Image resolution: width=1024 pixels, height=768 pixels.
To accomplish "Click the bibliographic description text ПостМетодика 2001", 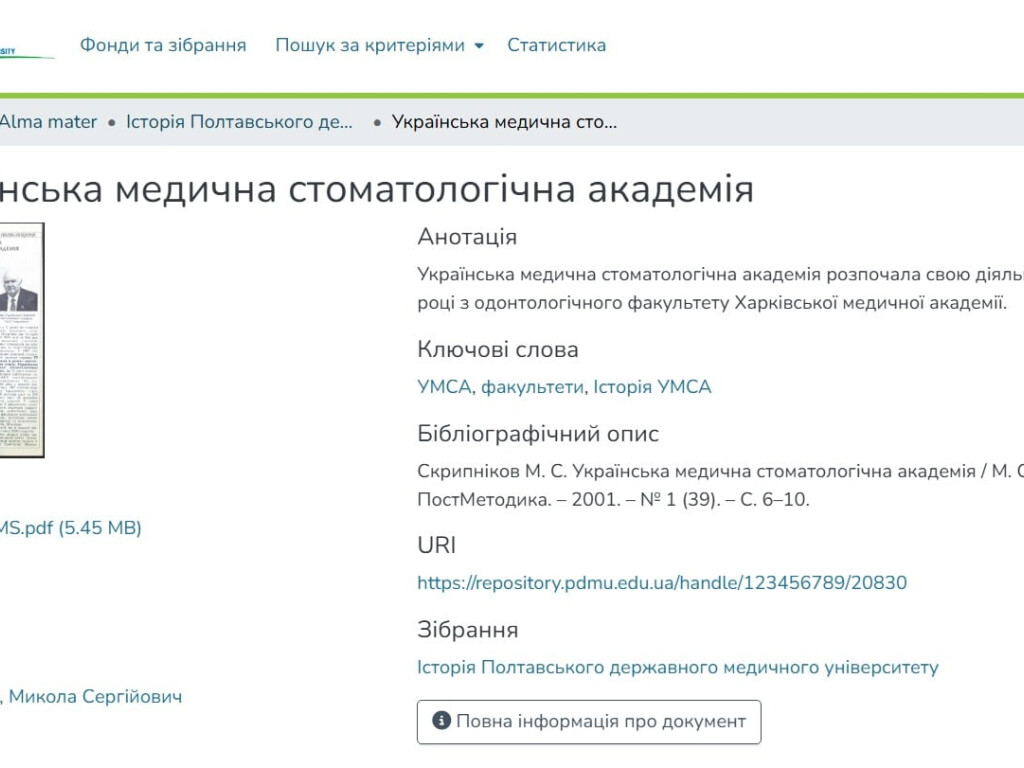I will point(612,500).
